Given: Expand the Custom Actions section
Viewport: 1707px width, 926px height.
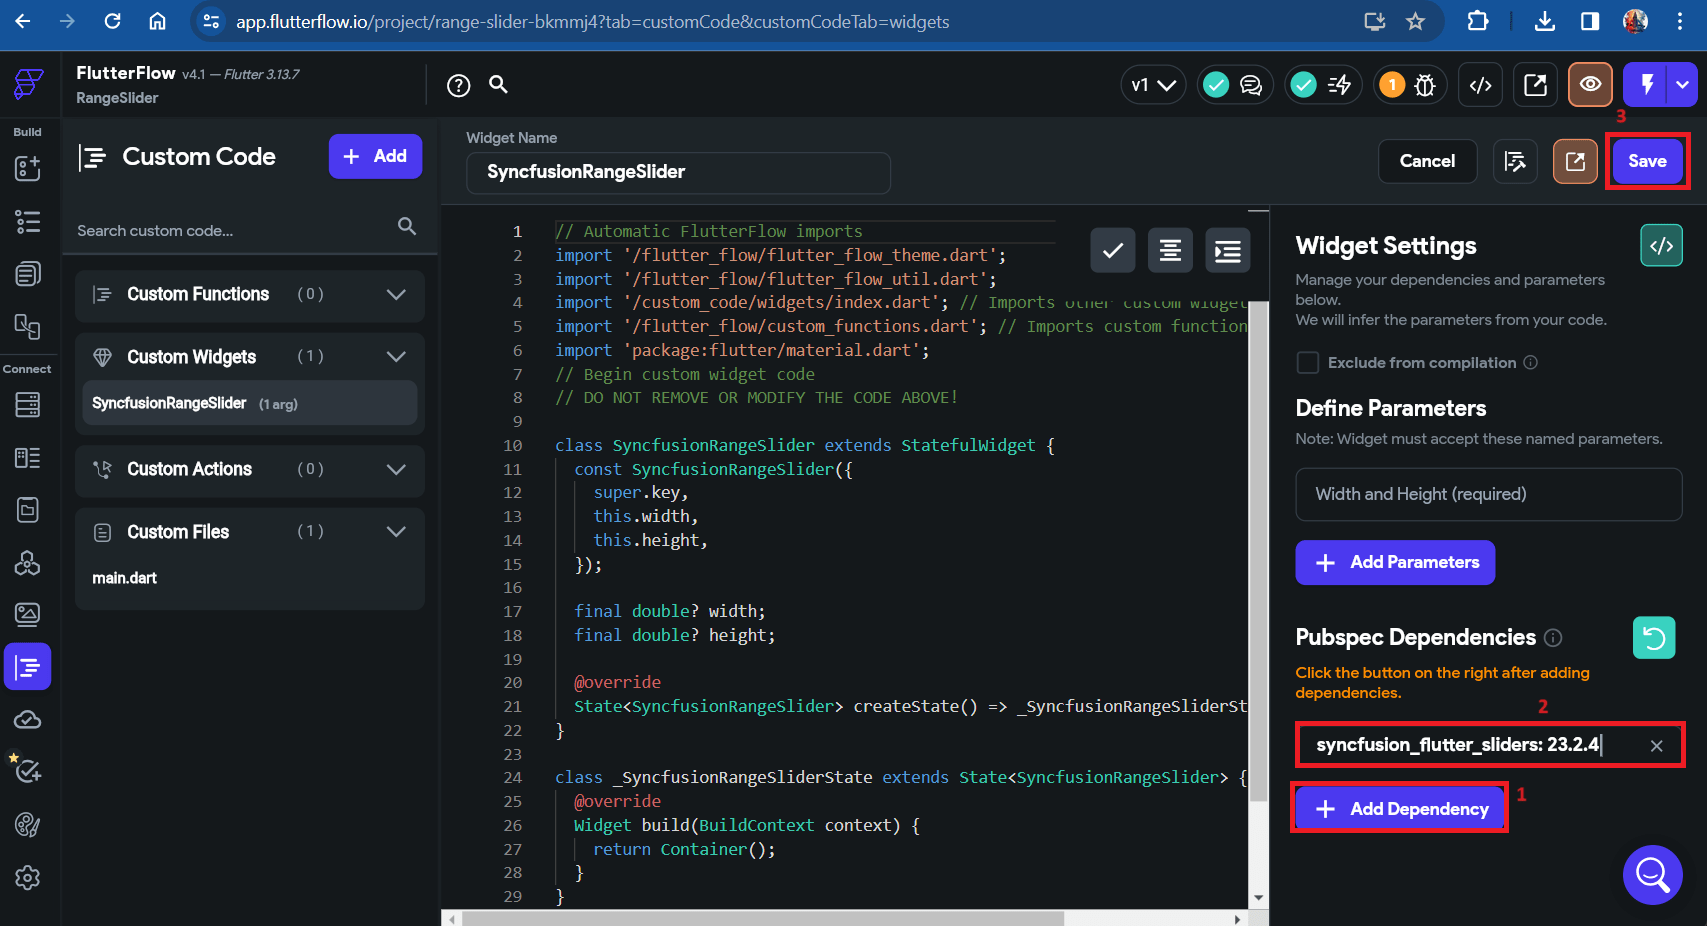Looking at the screenshot, I should tap(396, 469).
